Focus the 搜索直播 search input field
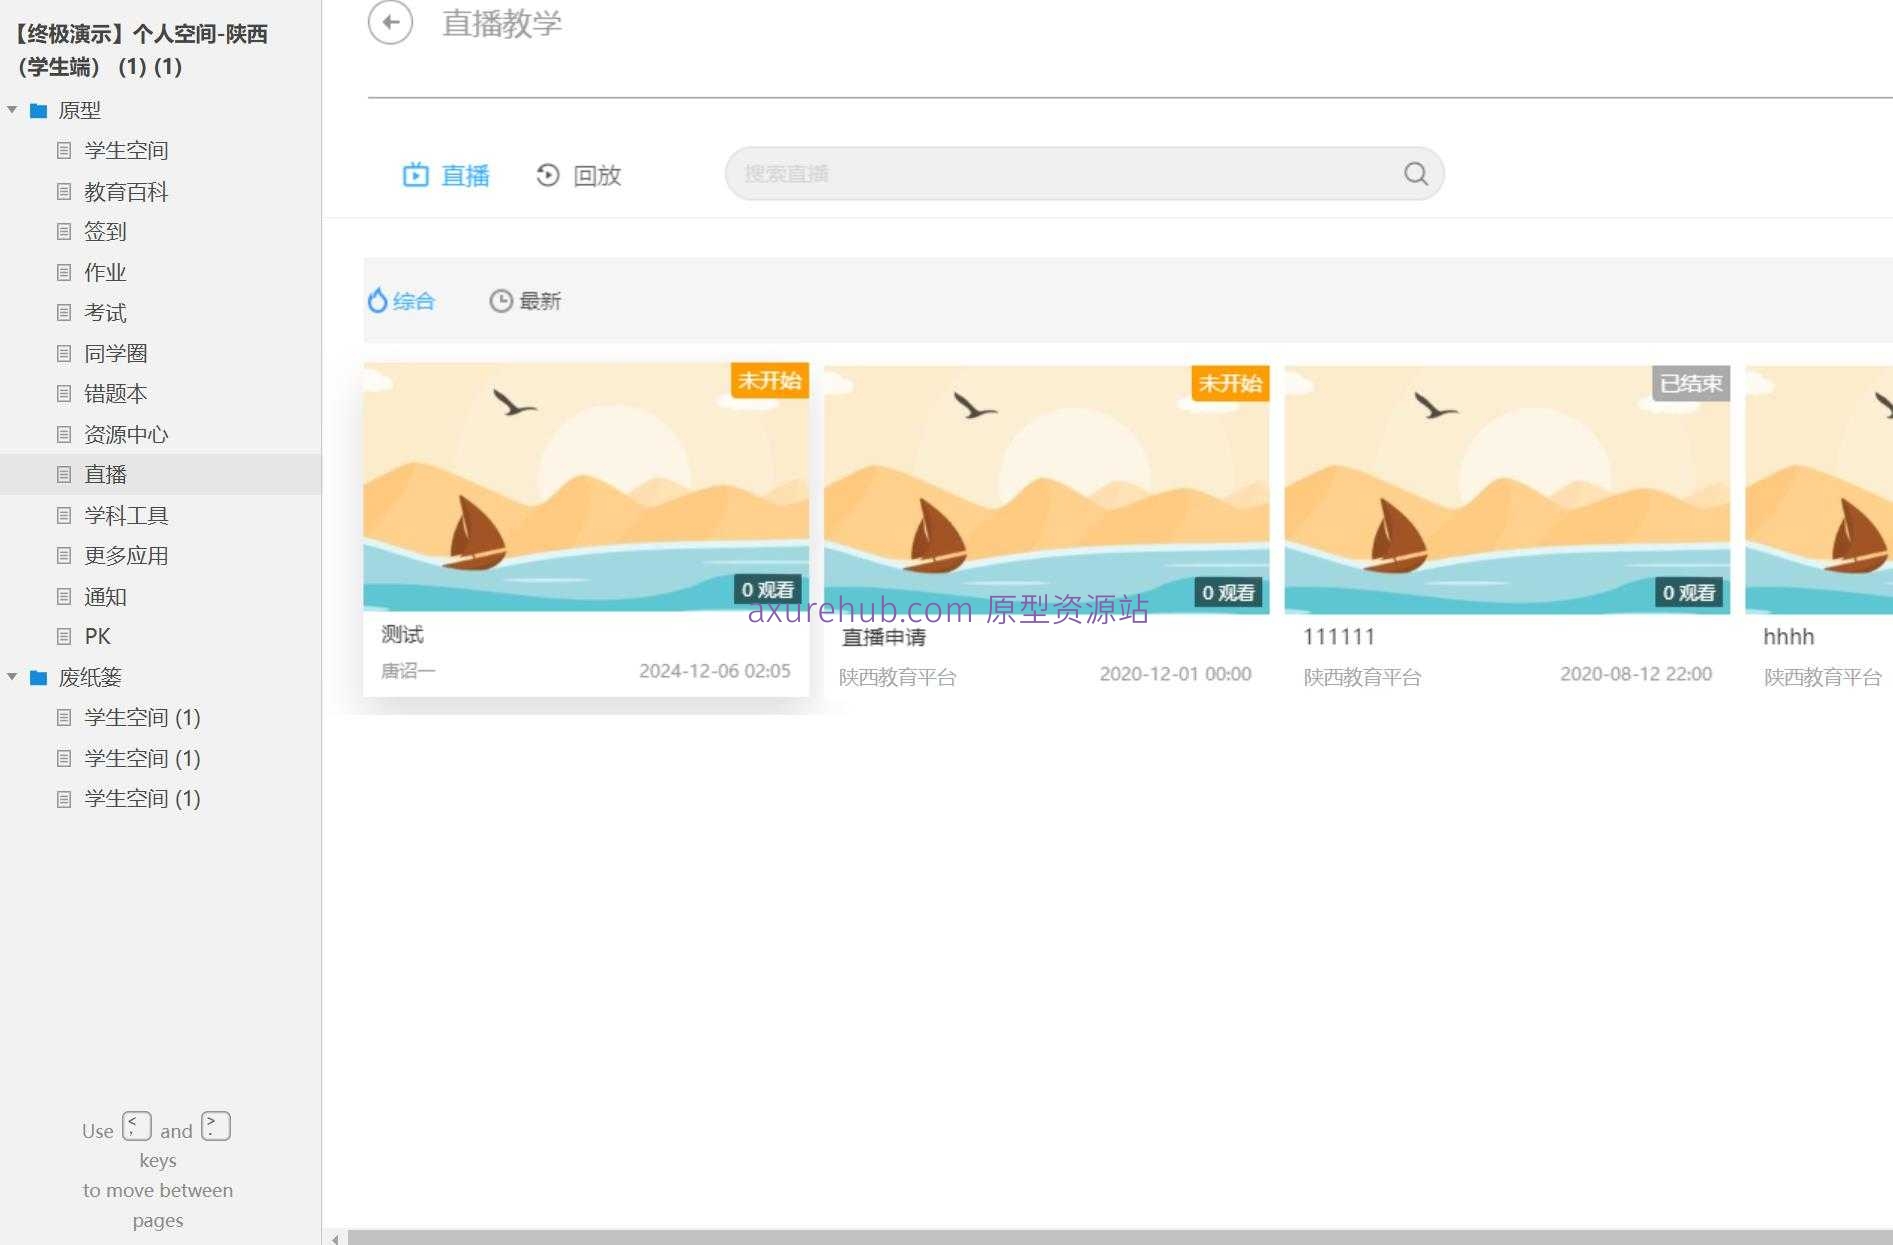Viewport: 1893px width, 1245px height. 1060,174
